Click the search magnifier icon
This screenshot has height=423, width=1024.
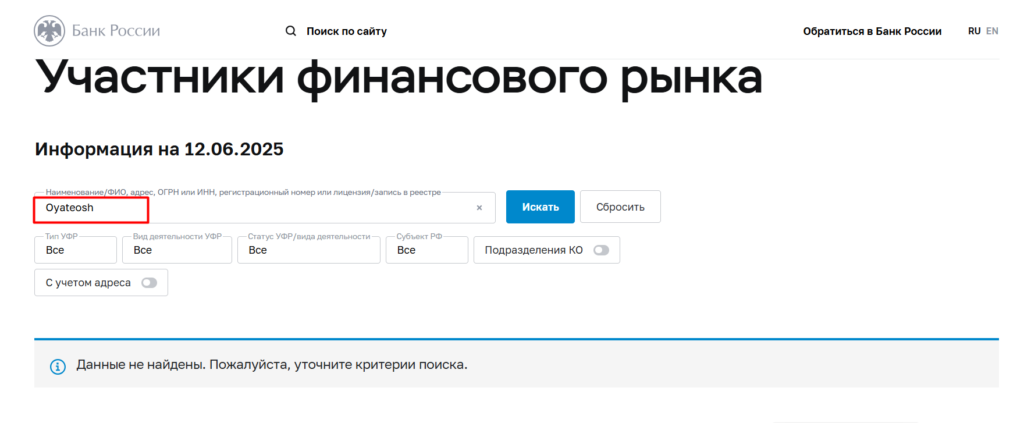click(x=291, y=31)
